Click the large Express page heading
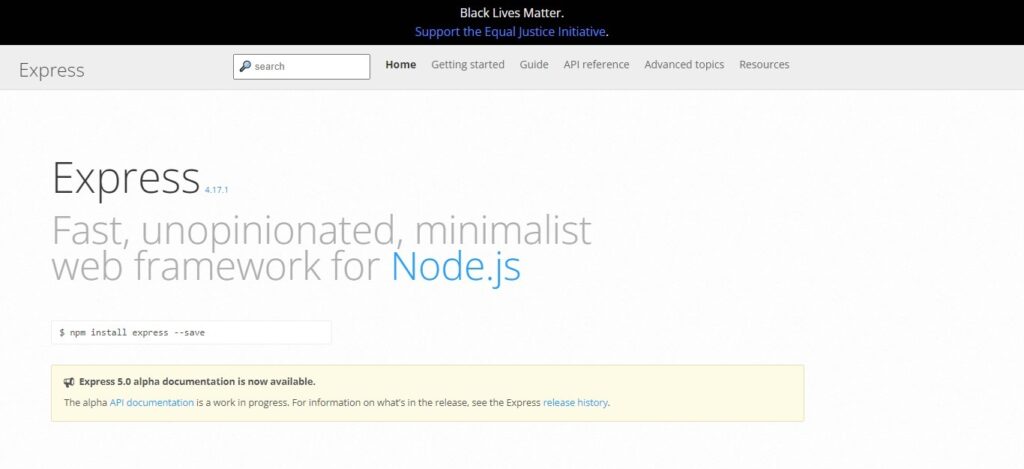1024x469 pixels. [126, 178]
